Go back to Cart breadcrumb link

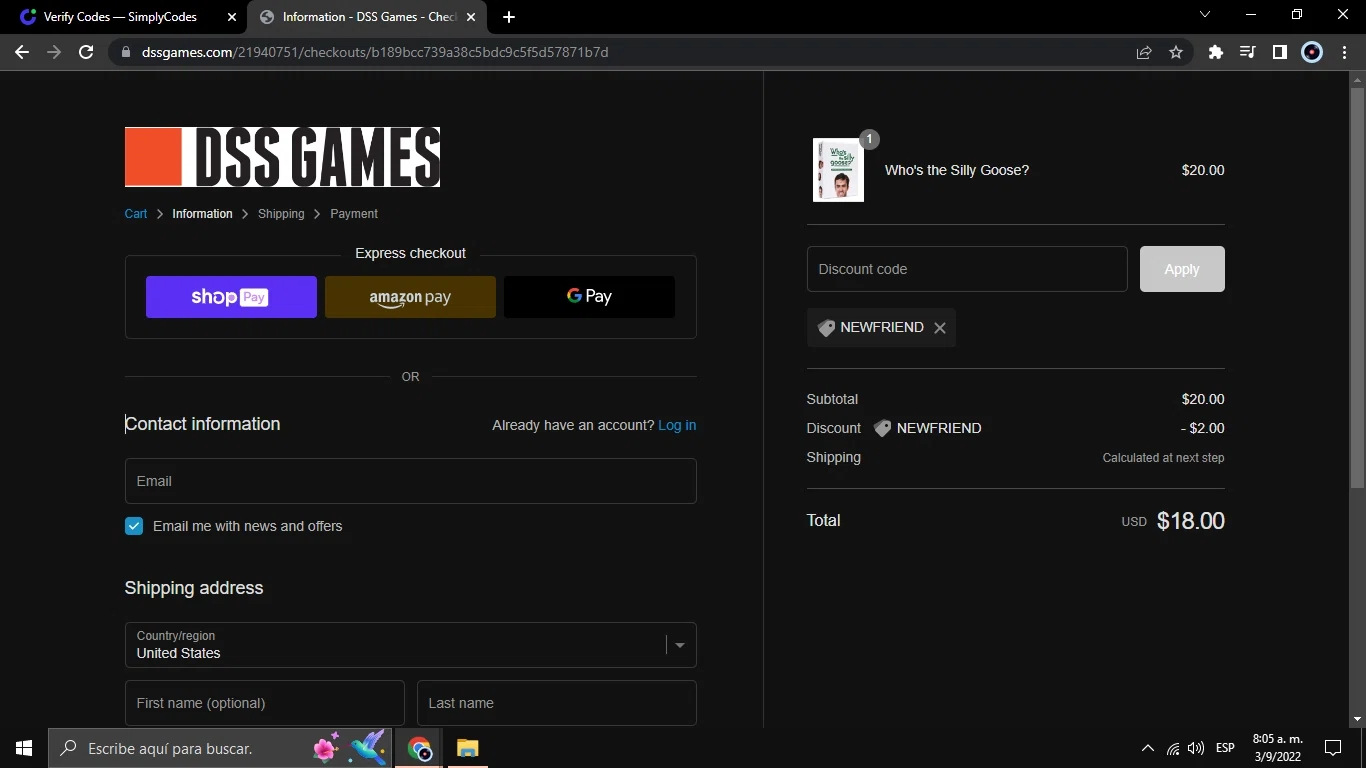point(136,214)
